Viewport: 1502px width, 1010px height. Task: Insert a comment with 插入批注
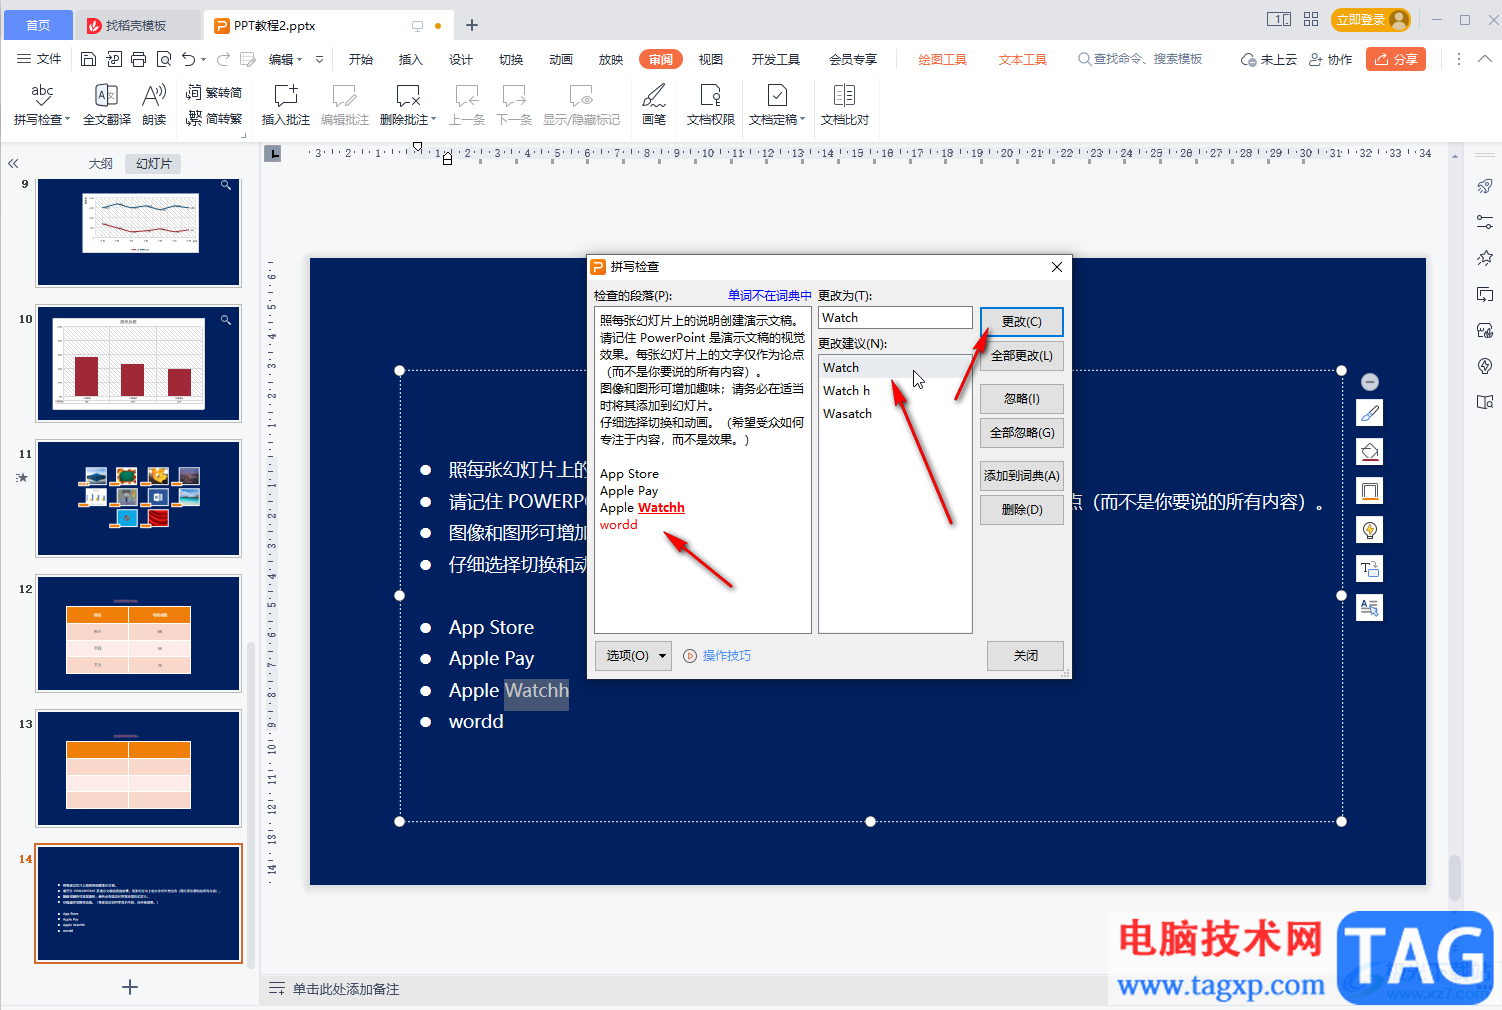286,104
